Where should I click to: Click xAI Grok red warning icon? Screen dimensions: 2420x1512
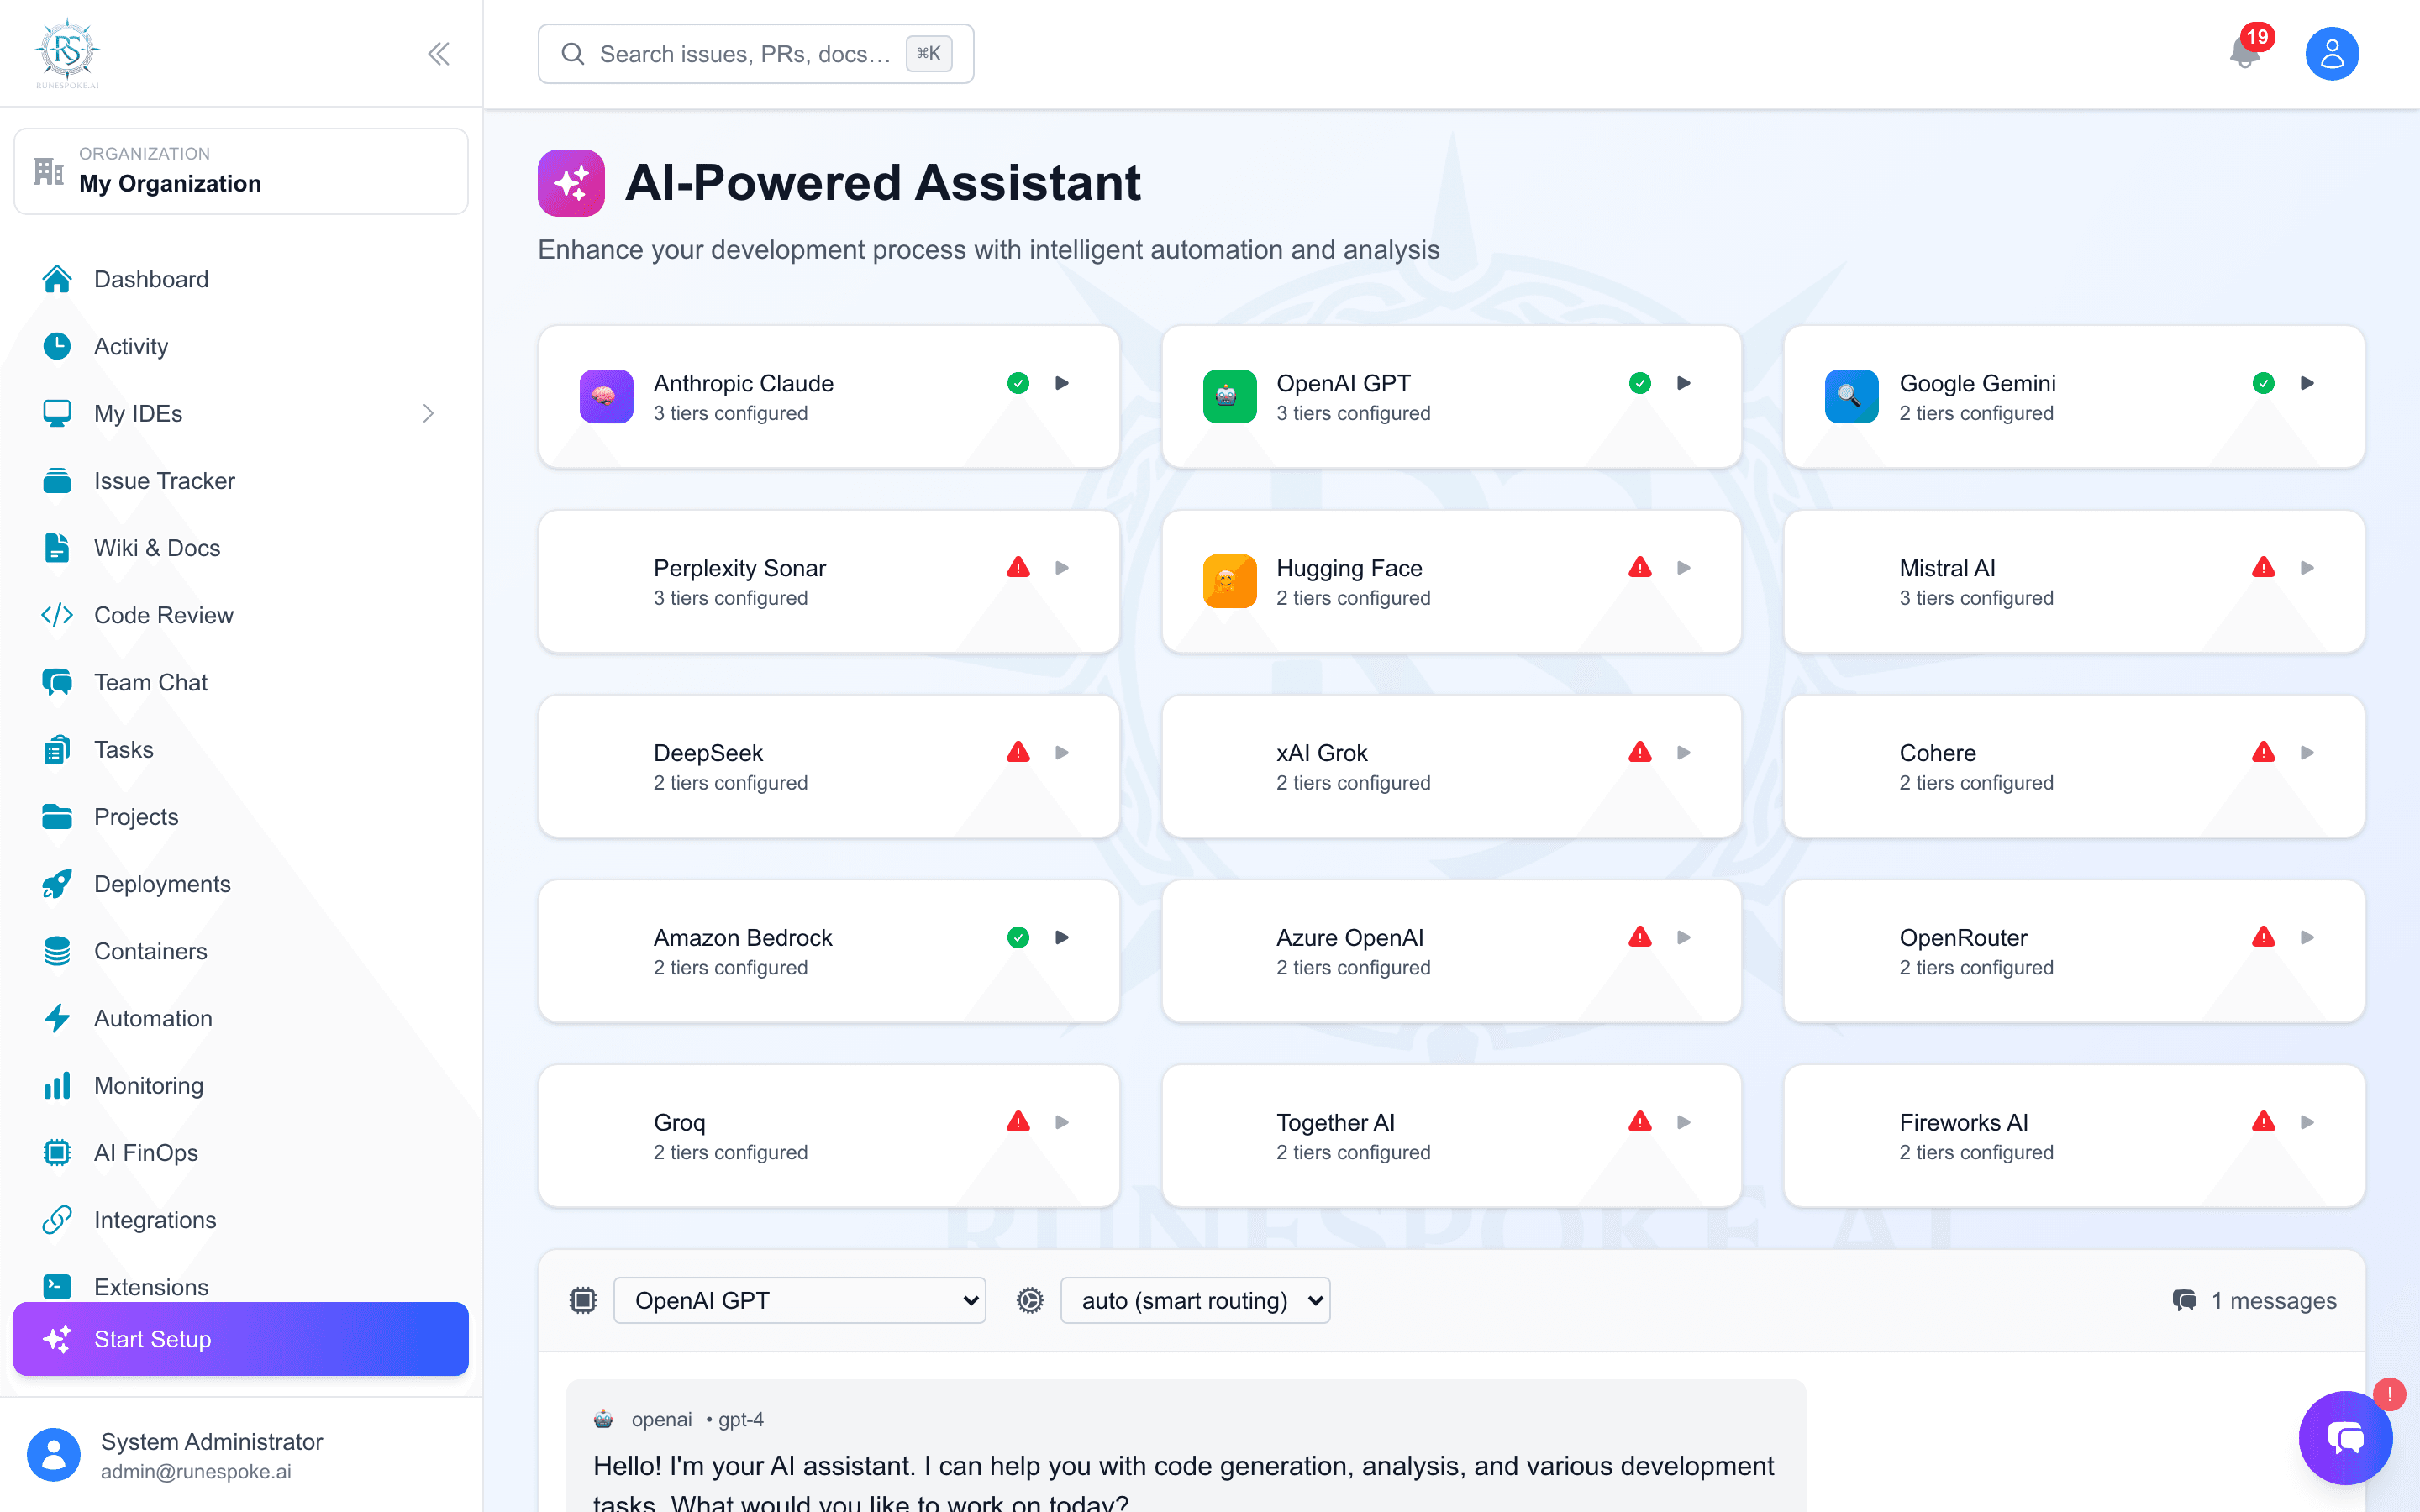point(1640,753)
